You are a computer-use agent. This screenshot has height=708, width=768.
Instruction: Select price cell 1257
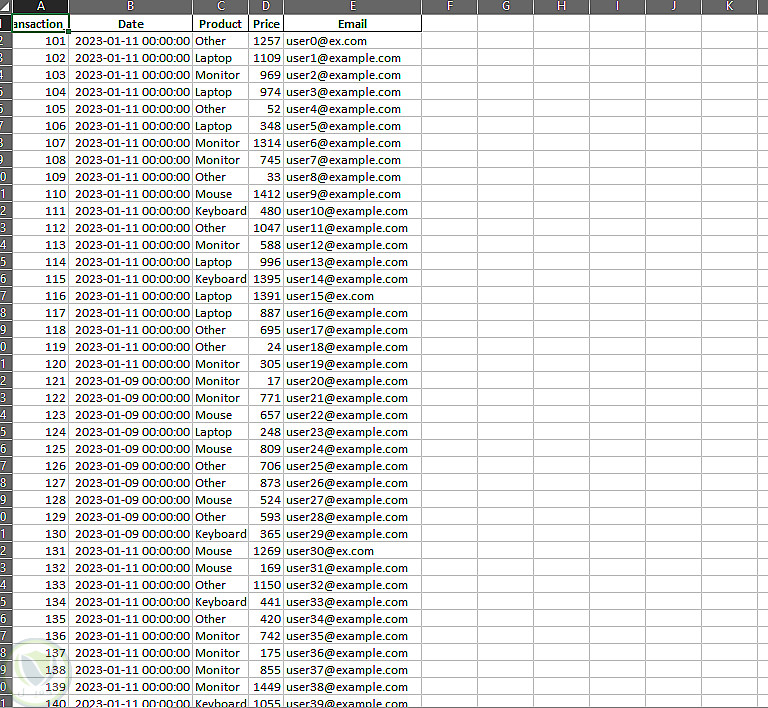coord(266,41)
